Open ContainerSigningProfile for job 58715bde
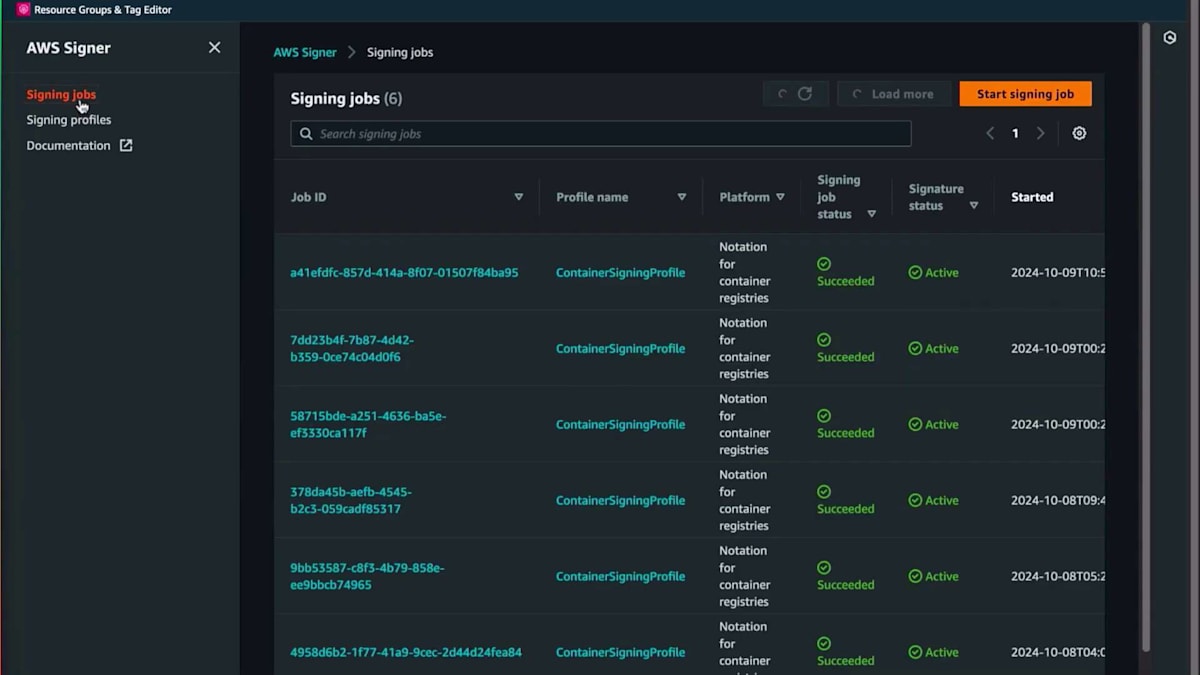 pos(620,425)
